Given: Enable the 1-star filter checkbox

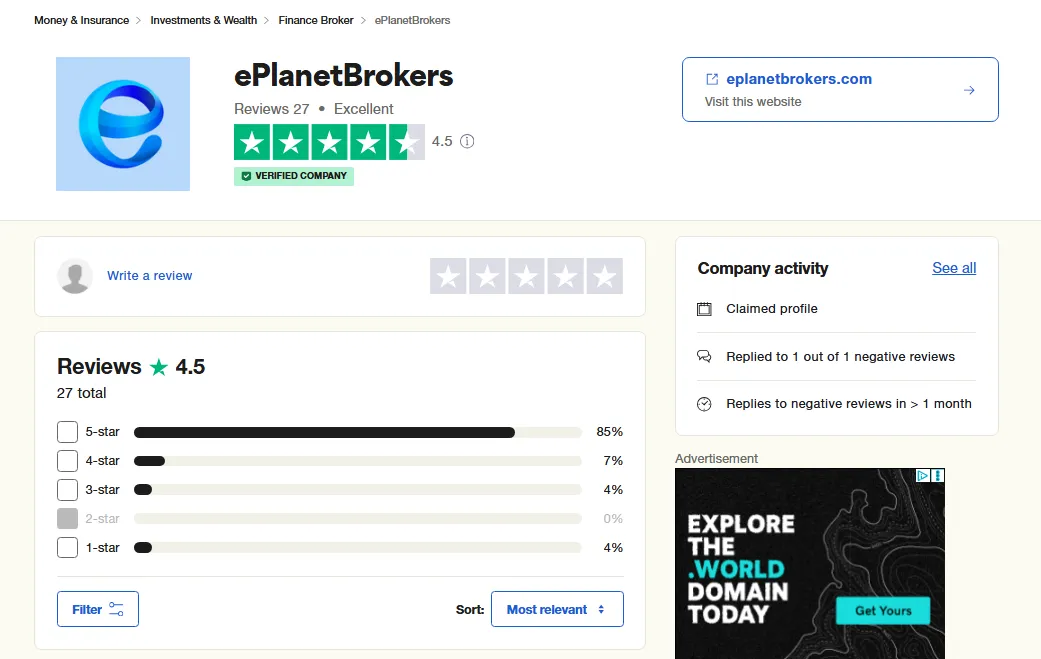Looking at the screenshot, I should click(67, 548).
